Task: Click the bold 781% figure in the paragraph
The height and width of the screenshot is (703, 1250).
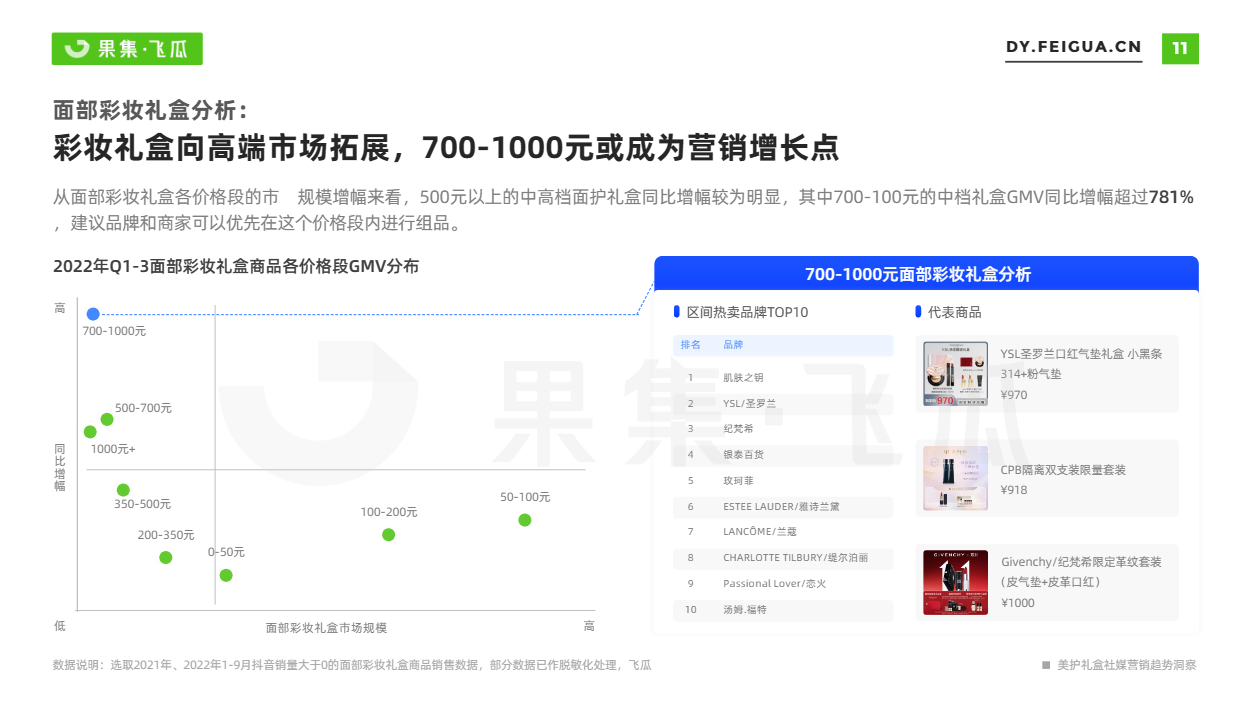Action: [x=1171, y=197]
